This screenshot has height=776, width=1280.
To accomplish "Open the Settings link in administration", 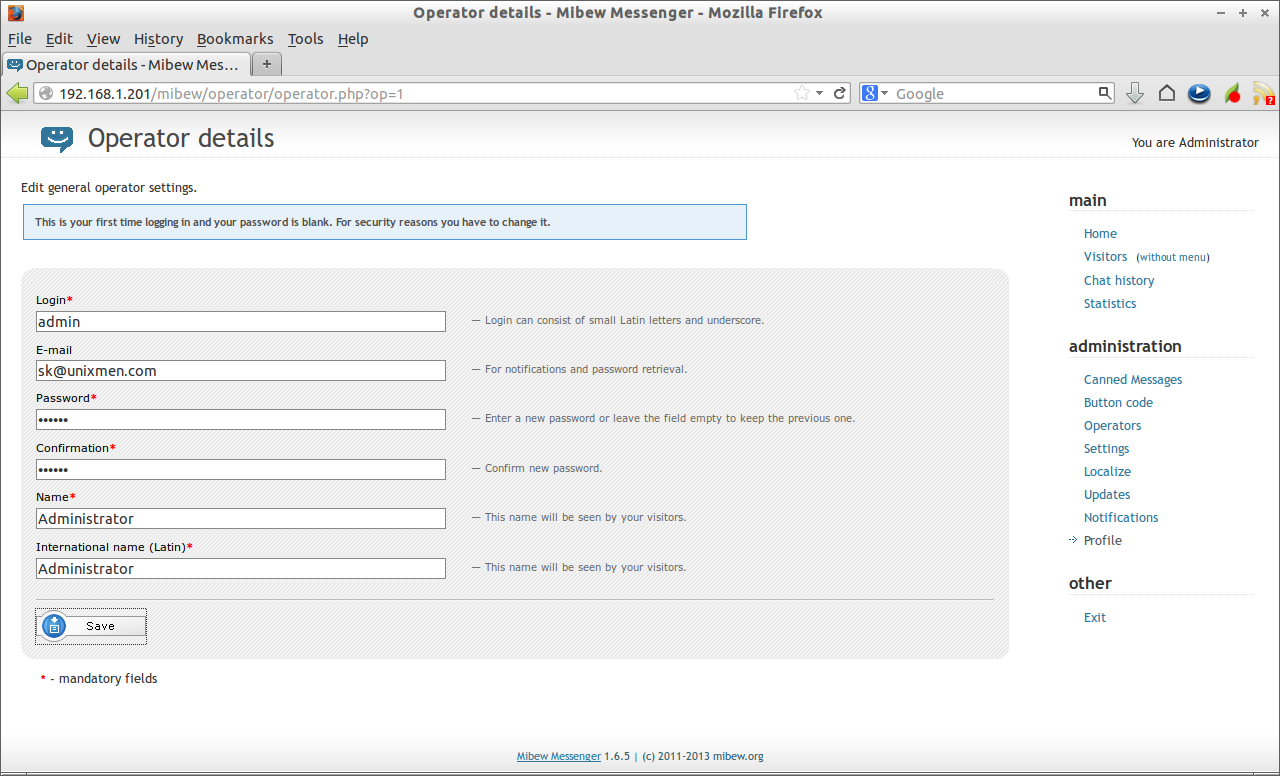I will (x=1106, y=448).
